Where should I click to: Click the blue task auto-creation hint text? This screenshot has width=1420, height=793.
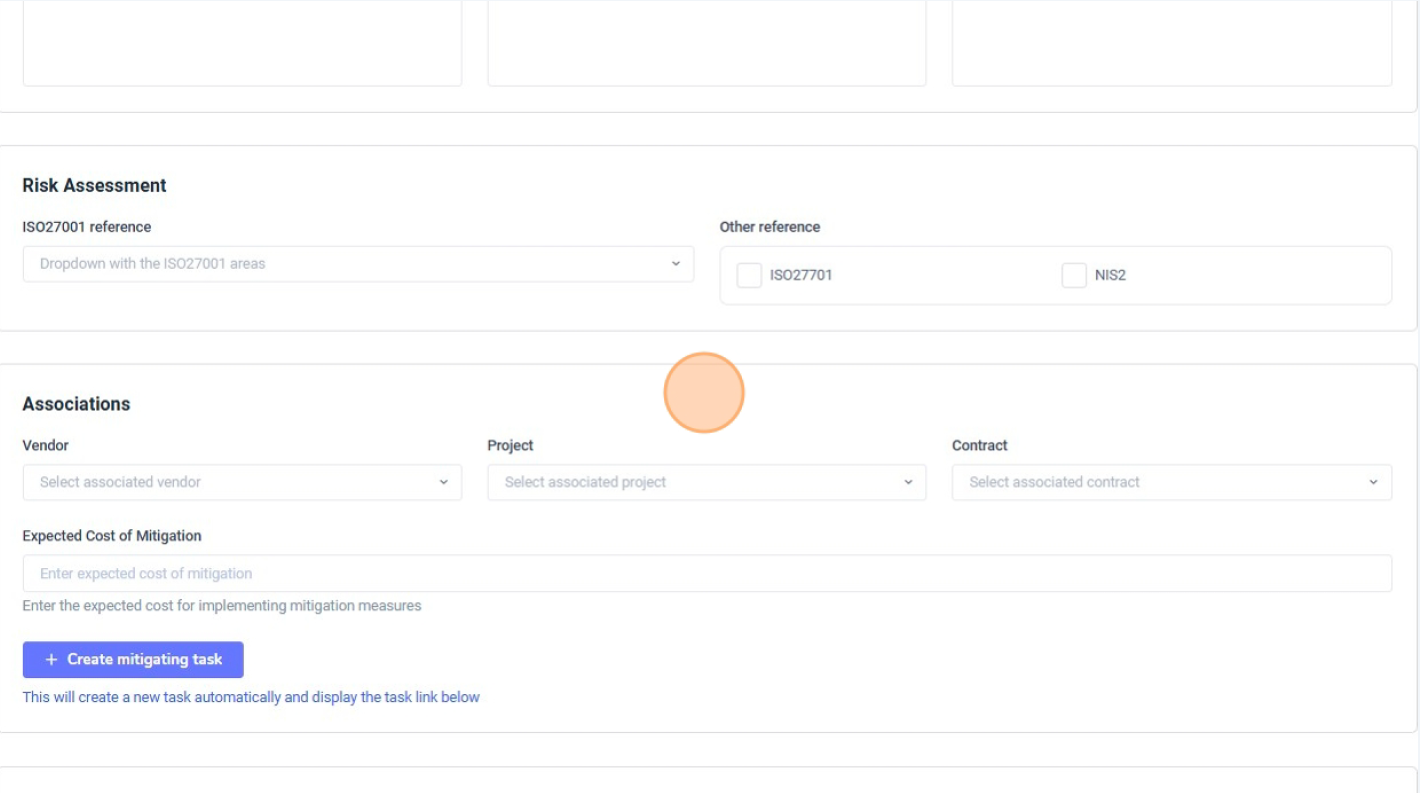(x=251, y=697)
